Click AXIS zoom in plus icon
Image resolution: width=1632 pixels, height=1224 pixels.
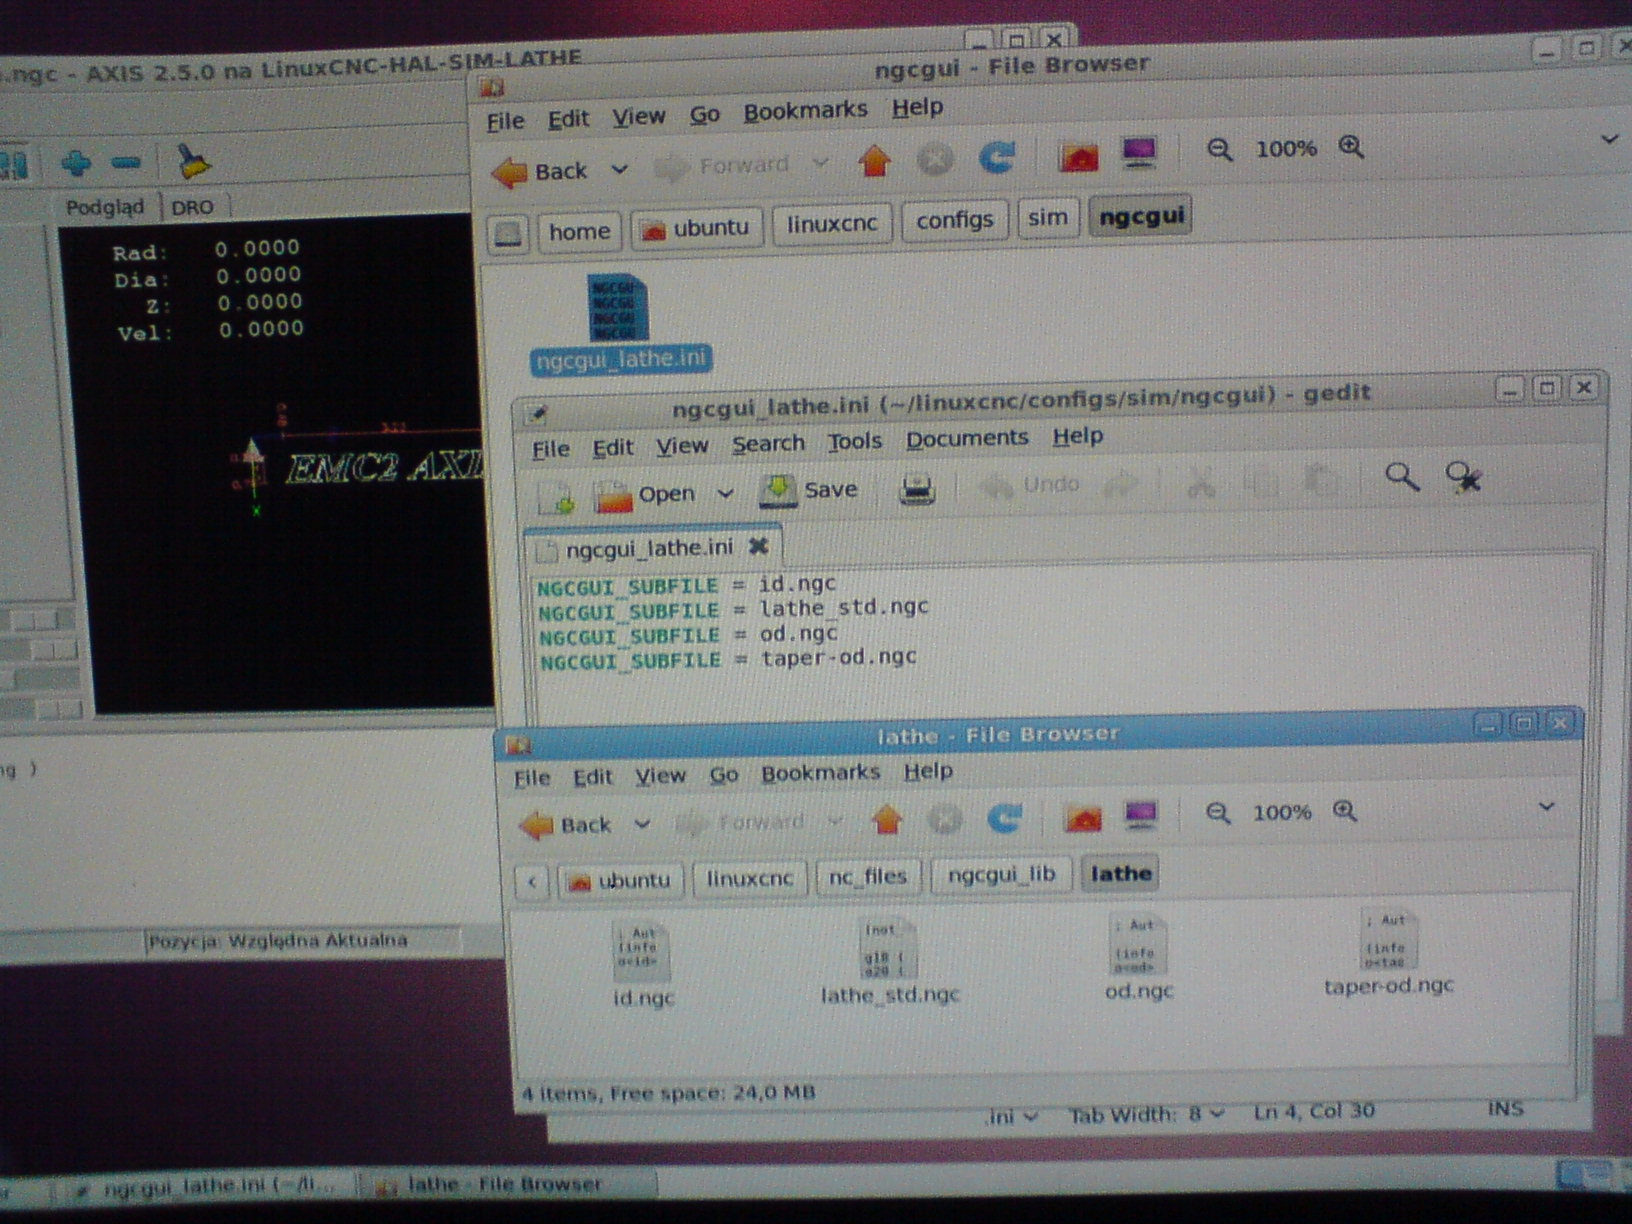pos(76,163)
